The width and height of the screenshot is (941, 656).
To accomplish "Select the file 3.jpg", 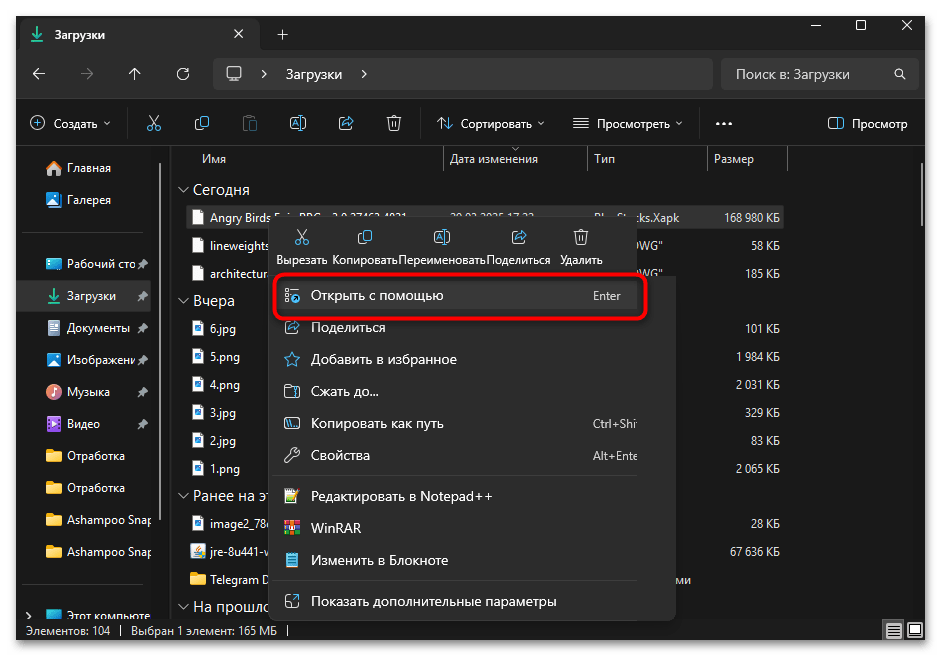I will (x=223, y=413).
